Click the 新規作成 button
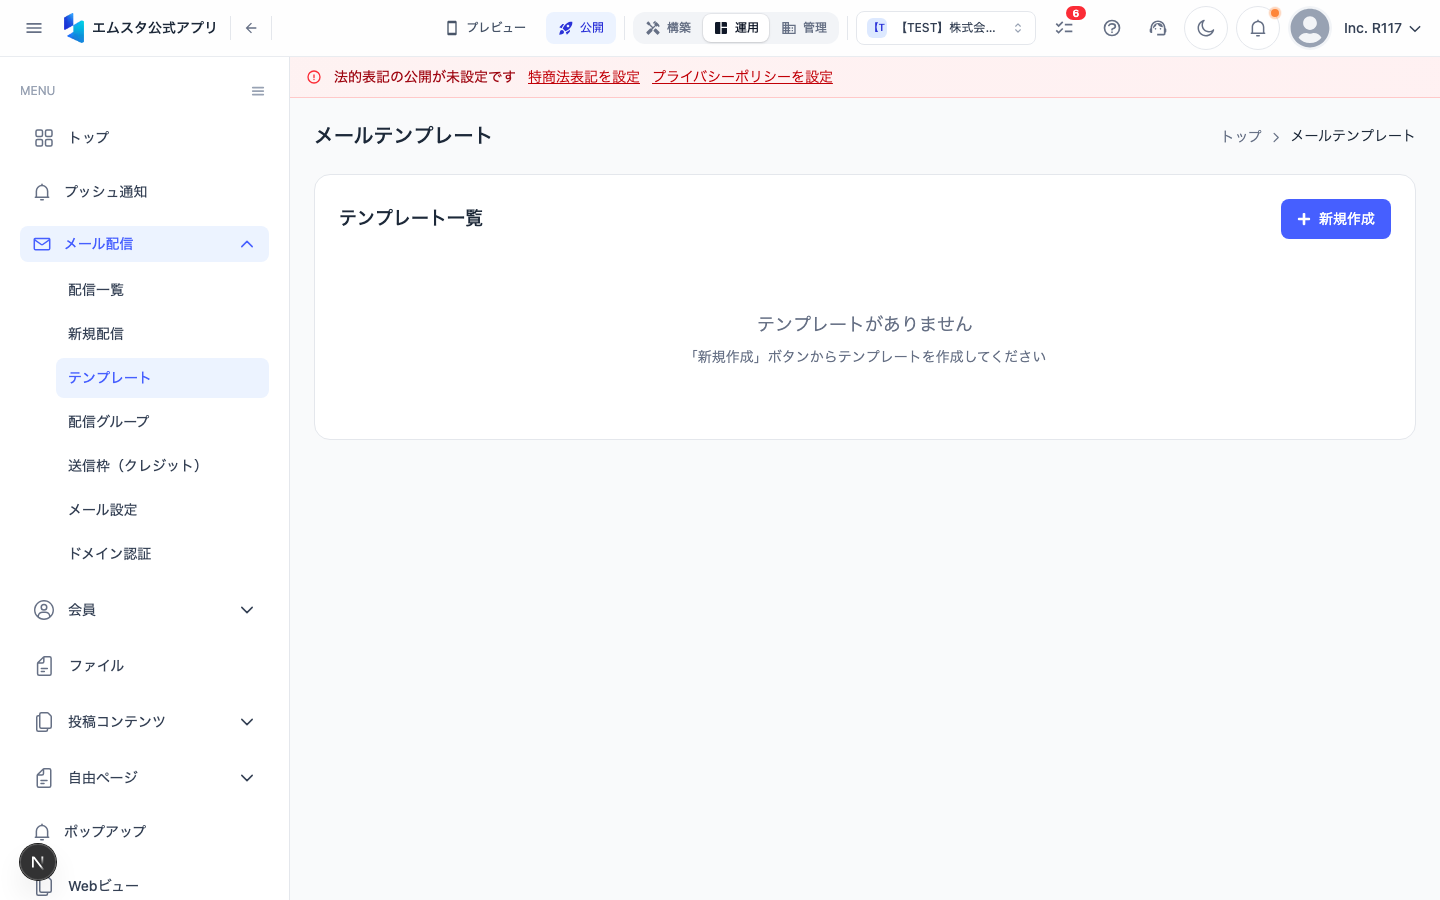This screenshot has width=1440, height=900. tap(1336, 219)
